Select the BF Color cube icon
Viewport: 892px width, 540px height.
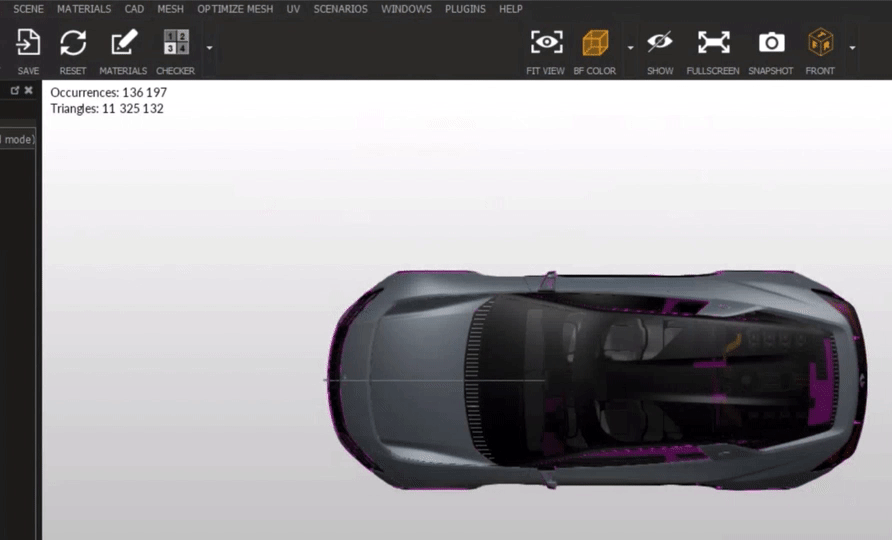tap(595, 43)
